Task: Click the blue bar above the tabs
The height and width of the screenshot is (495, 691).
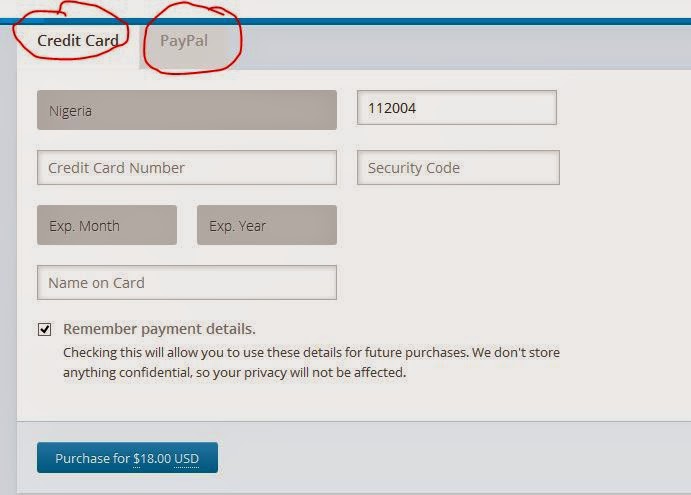Action: point(400,21)
